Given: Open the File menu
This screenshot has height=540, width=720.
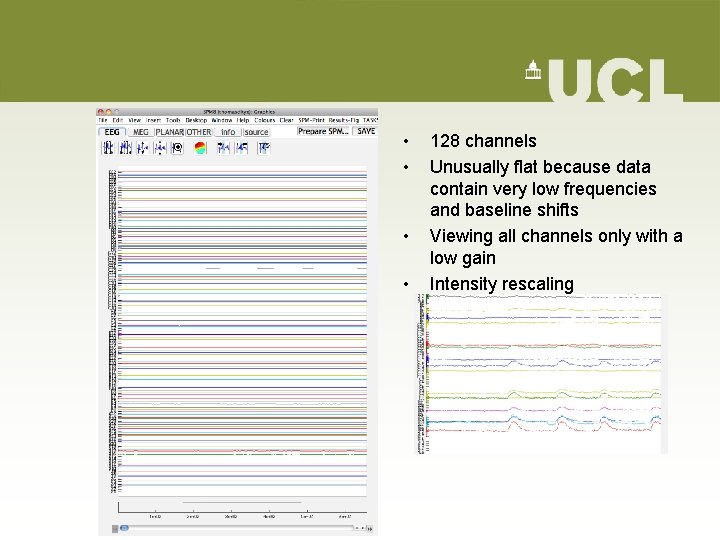Looking at the screenshot, I should coord(103,120).
